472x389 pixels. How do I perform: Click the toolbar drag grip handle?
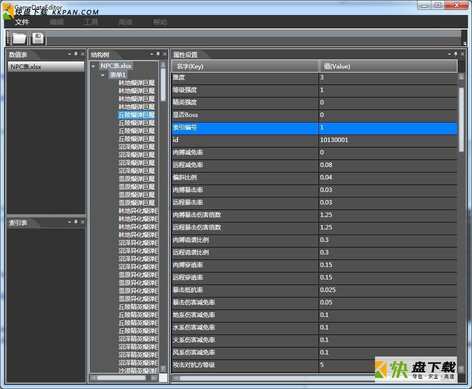(8, 38)
